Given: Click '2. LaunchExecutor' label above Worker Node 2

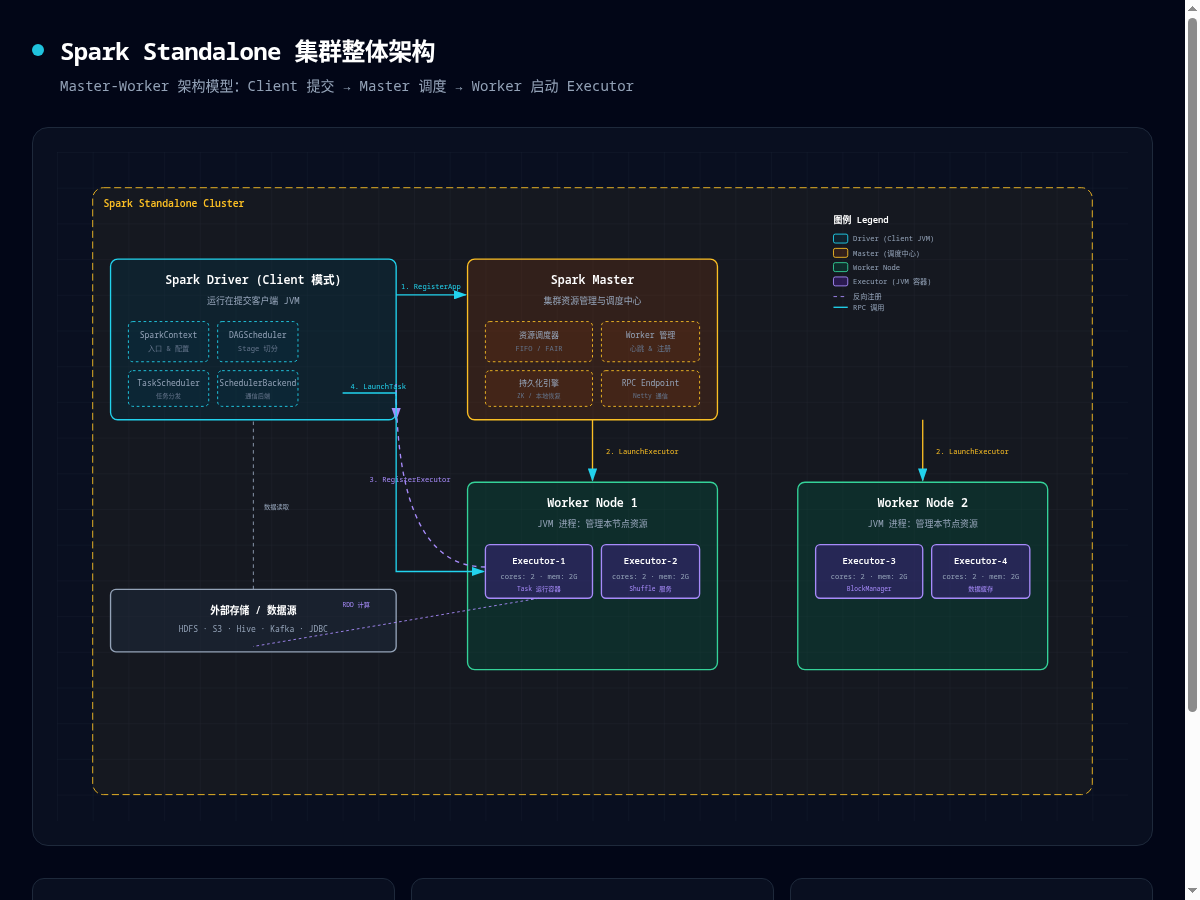Looking at the screenshot, I should coord(972,452).
